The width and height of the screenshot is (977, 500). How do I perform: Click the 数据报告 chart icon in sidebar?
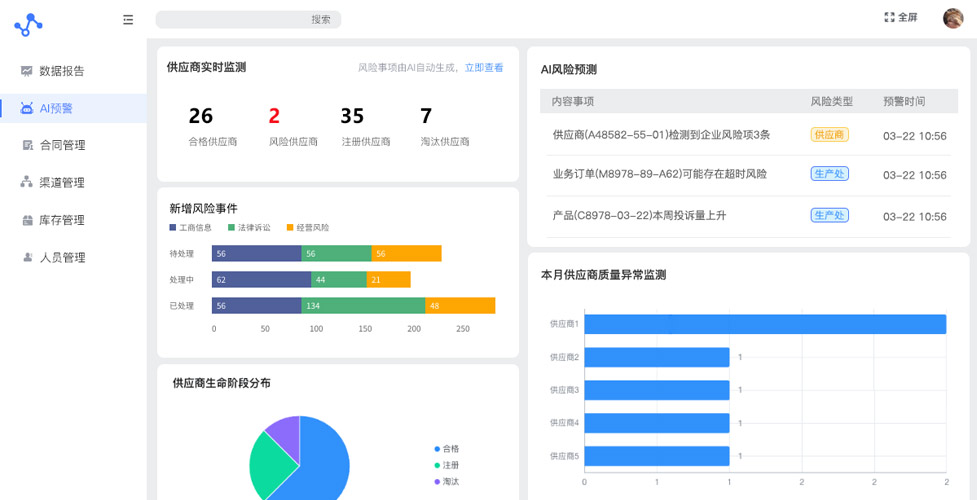(x=27, y=71)
